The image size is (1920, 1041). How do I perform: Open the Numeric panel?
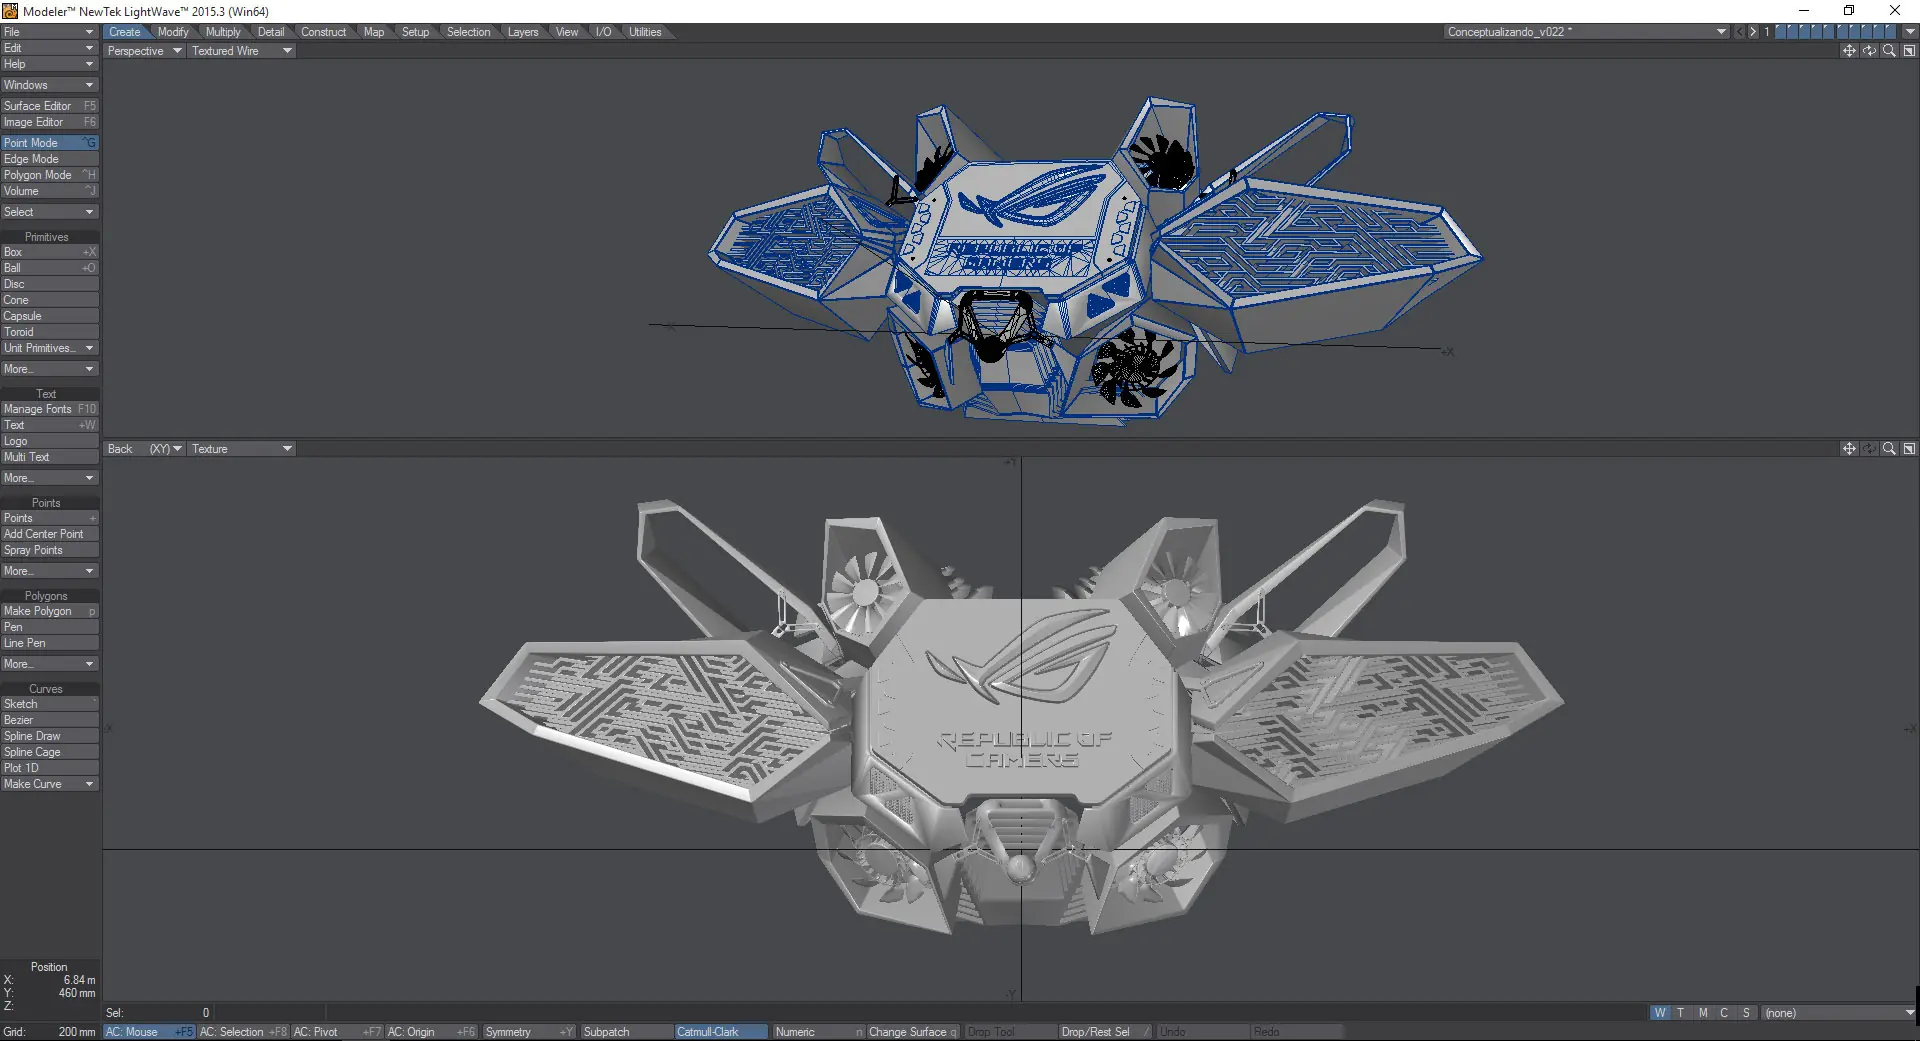tap(818, 1032)
